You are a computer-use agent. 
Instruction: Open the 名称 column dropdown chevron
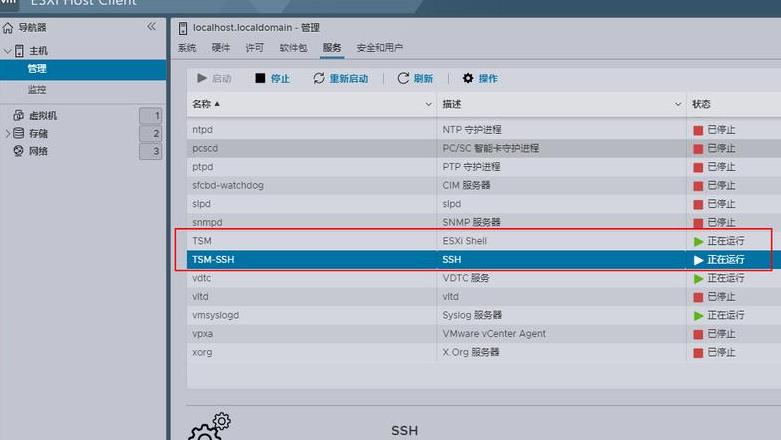(428, 105)
